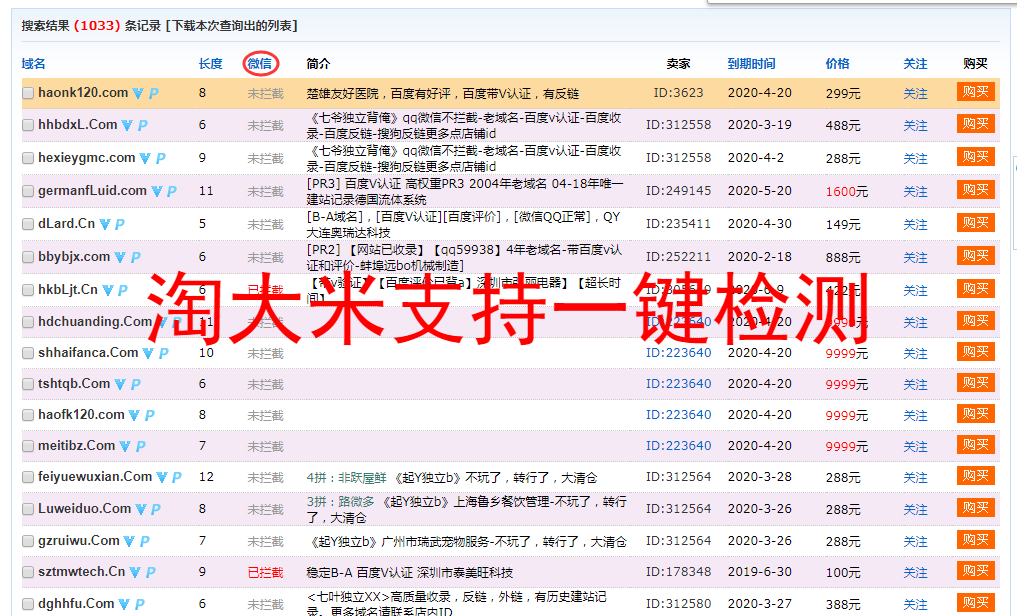Sort by the 价格 column header
This screenshot has height=616, width=1017.
point(837,63)
